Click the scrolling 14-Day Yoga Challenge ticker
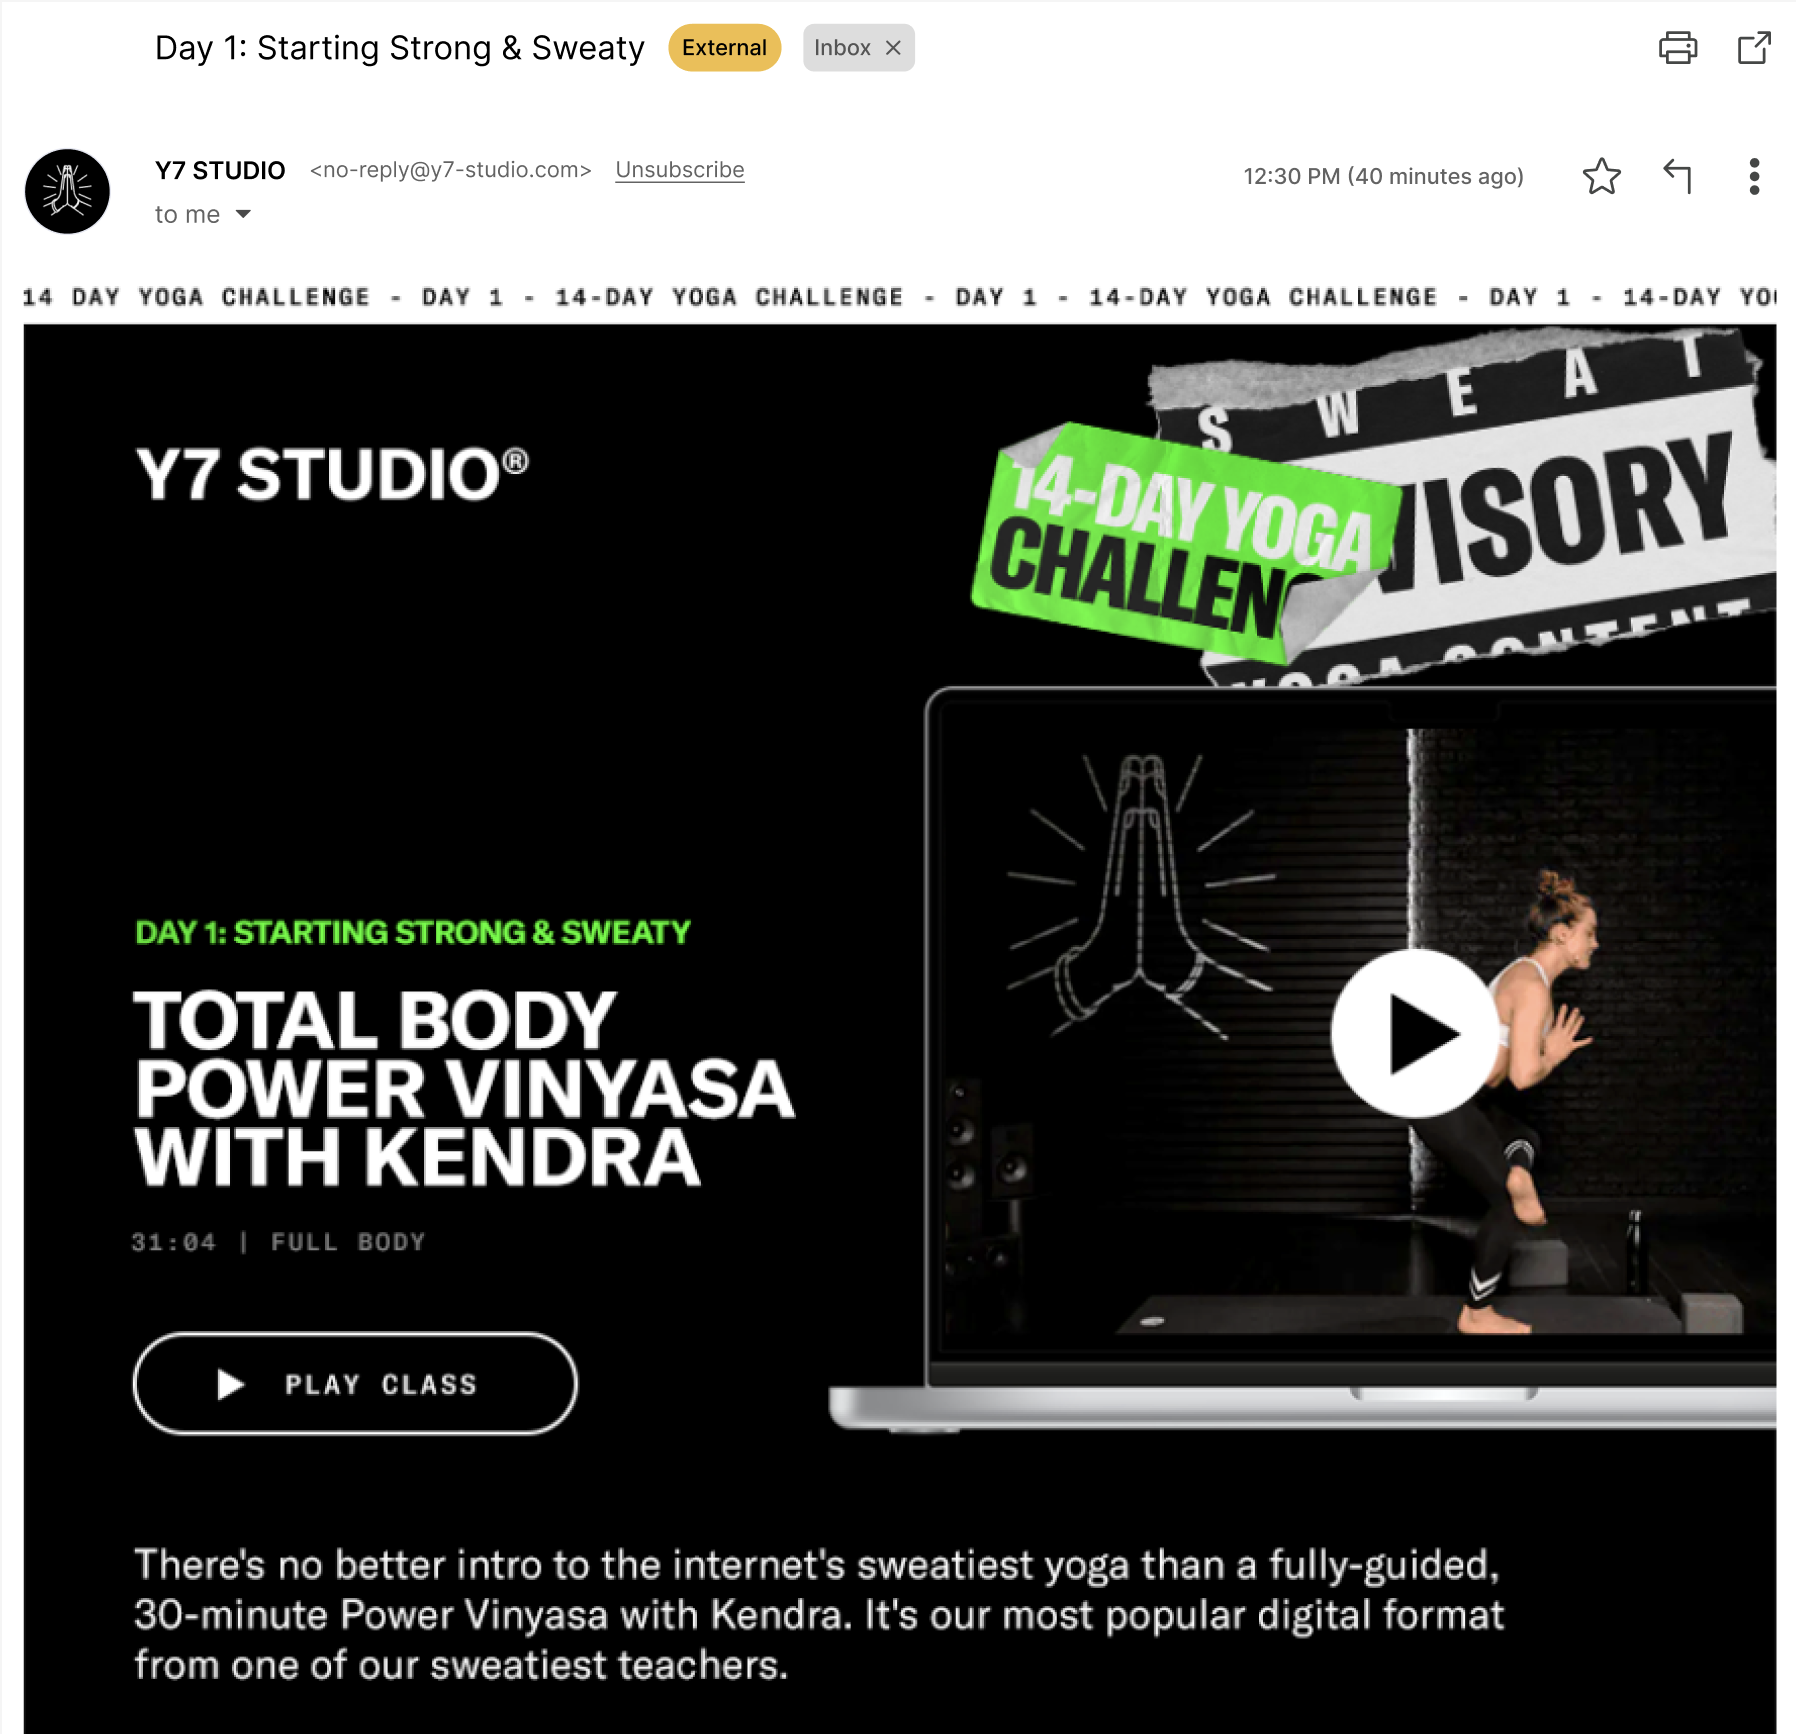This screenshot has width=1796, height=1734. click(899, 297)
